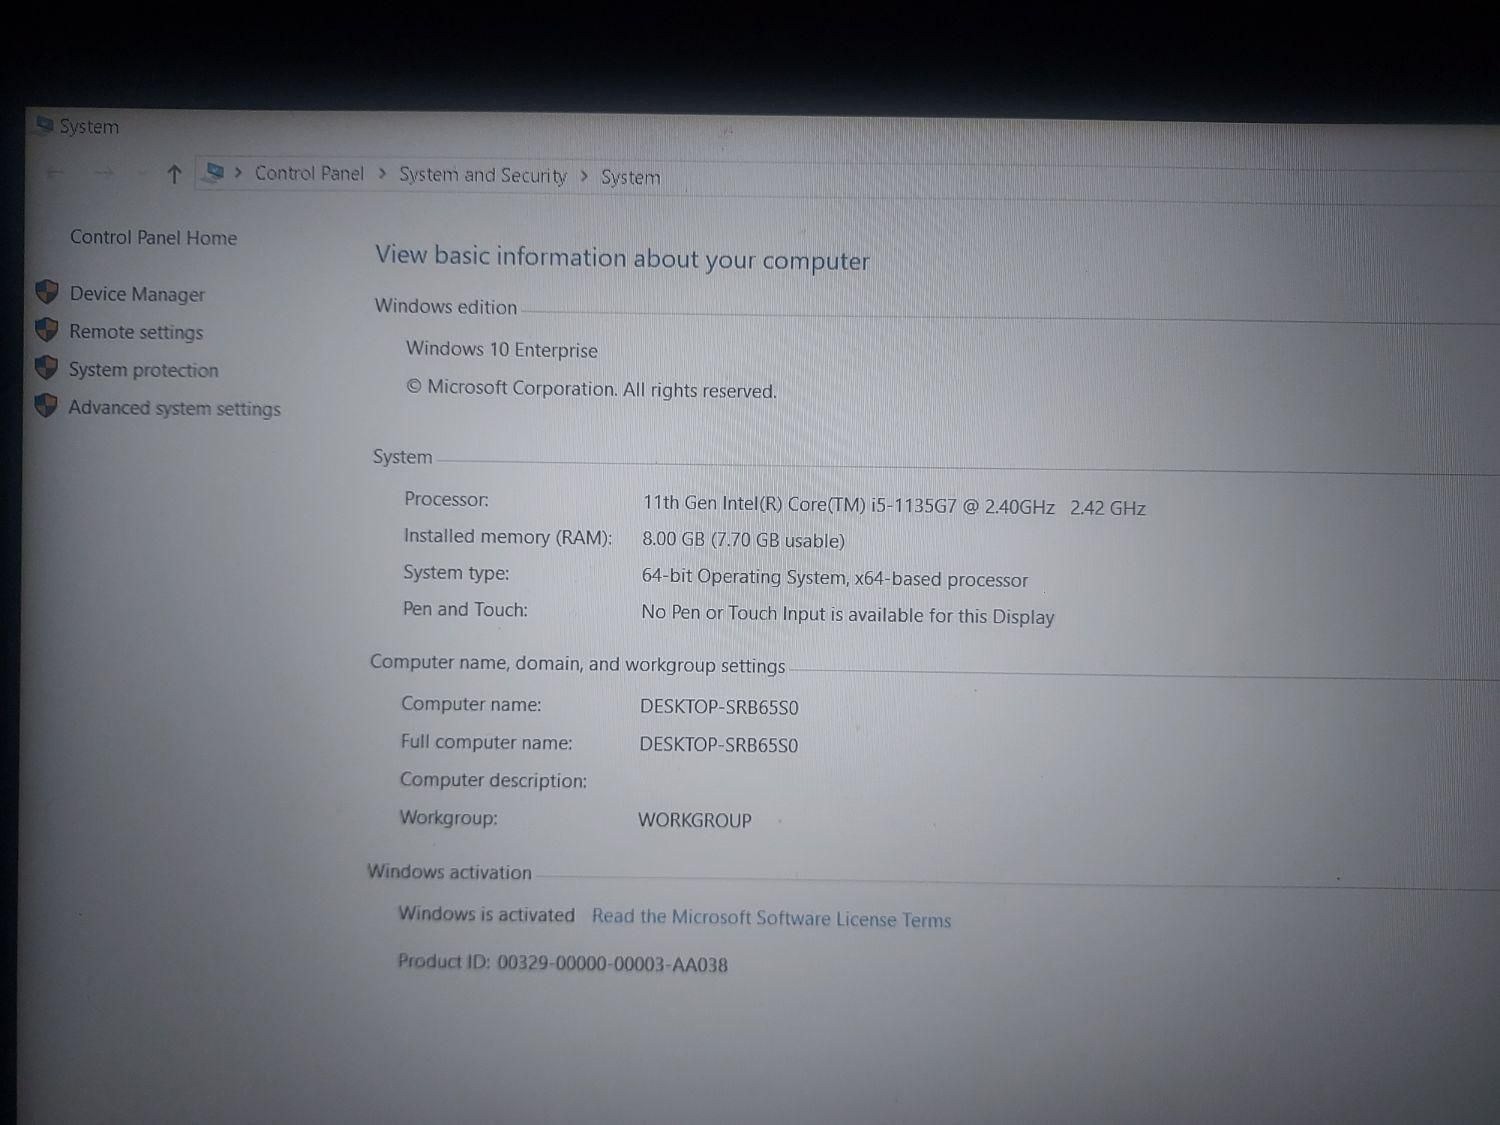This screenshot has height=1125, width=1500.
Task: Click the shield icon beside Device Manager
Action: 47,292
